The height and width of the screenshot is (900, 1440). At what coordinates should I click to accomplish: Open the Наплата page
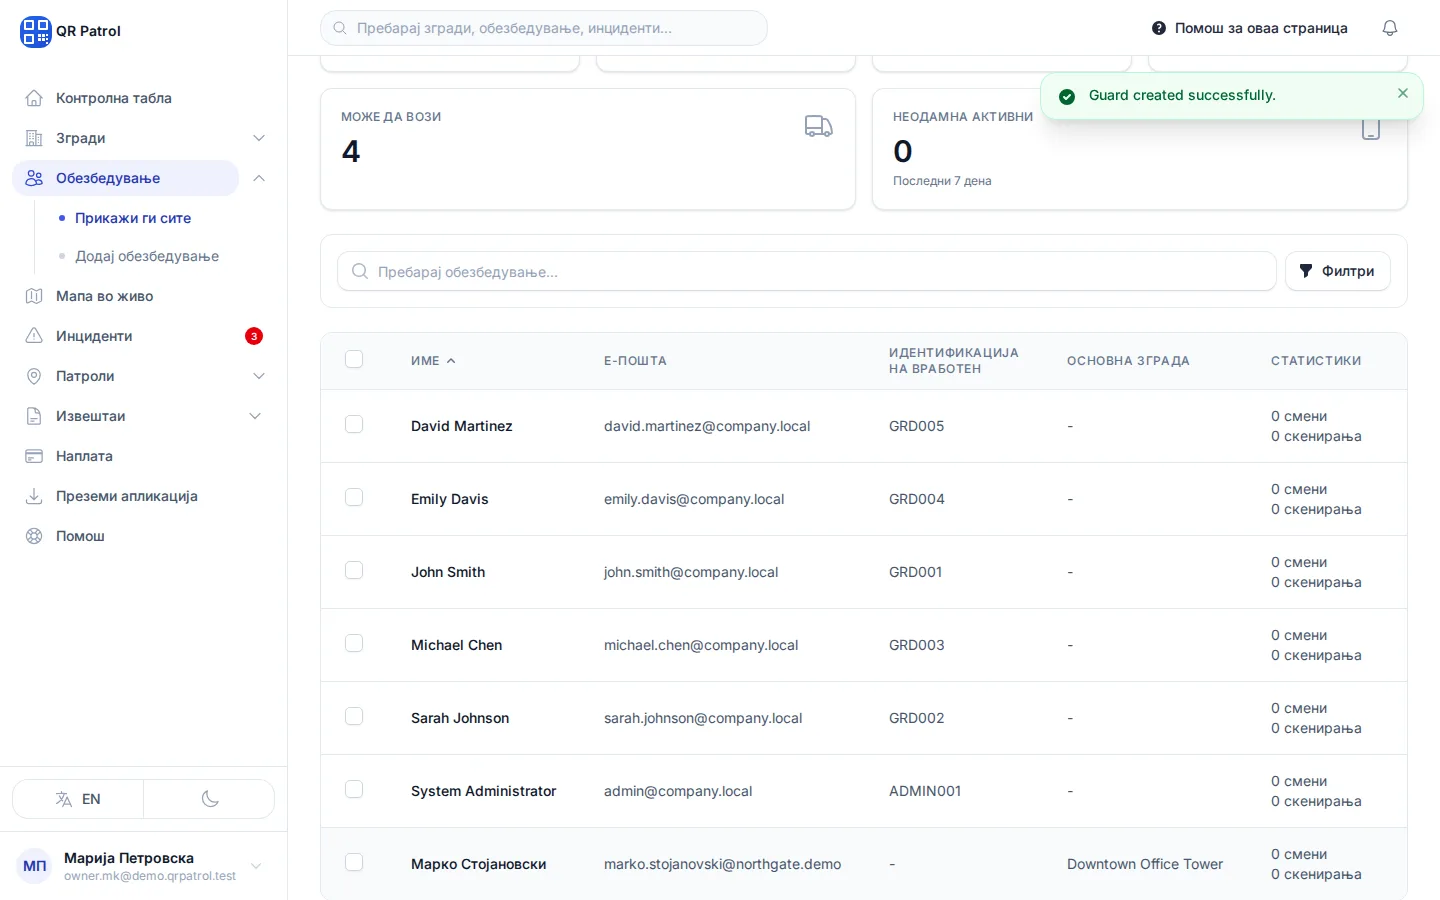pyautogui.click(x=84, y=456)
